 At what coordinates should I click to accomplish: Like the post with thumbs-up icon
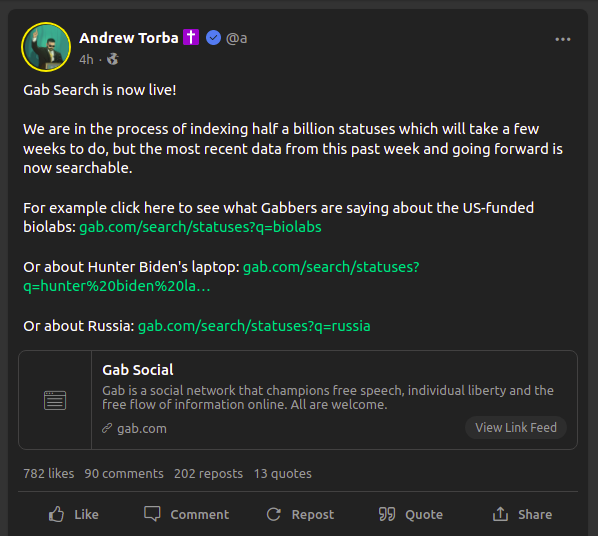pyautogui.click(x=56, y=514)
